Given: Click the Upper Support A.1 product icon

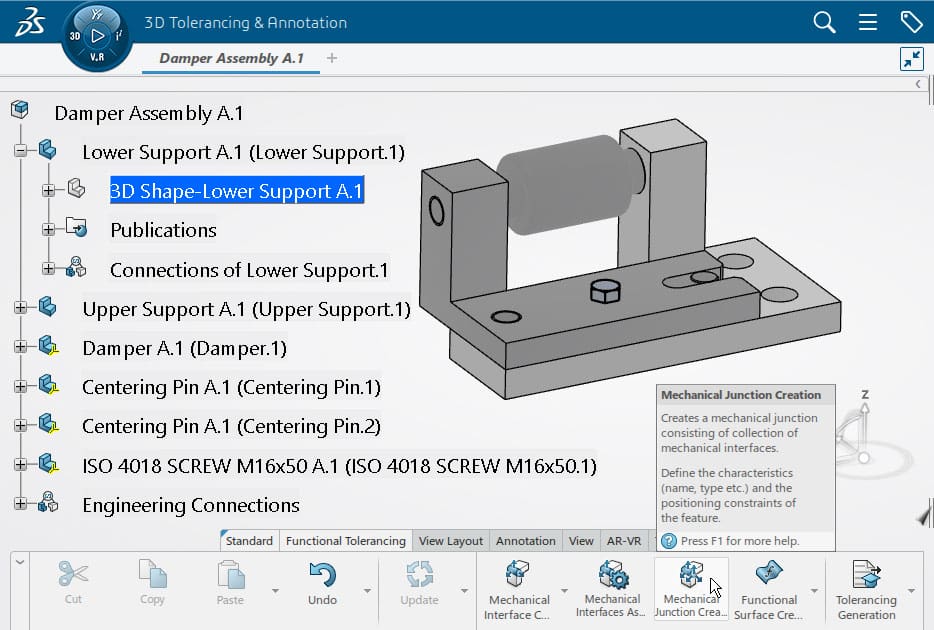Looking at the screenshot, I should (48, 307).
